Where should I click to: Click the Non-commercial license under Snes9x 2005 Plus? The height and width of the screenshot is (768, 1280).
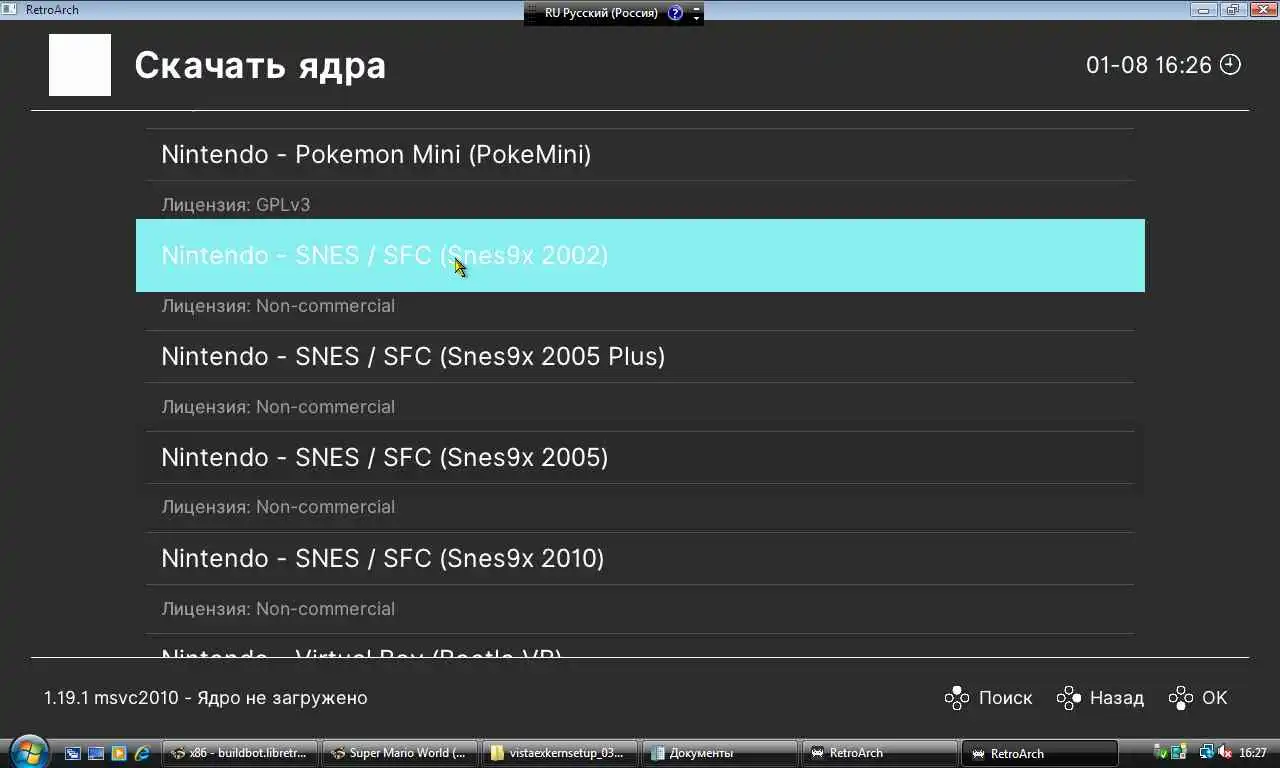(278, 407)
